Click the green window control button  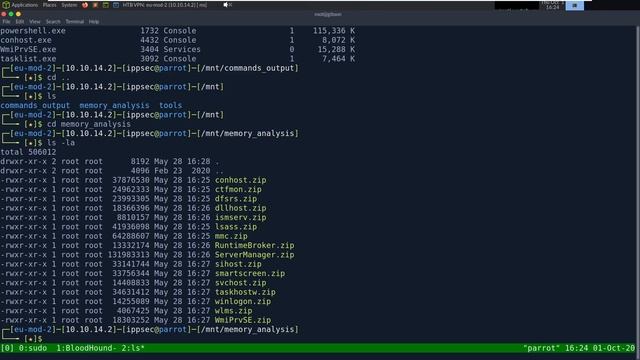click(x=11, y=14)
